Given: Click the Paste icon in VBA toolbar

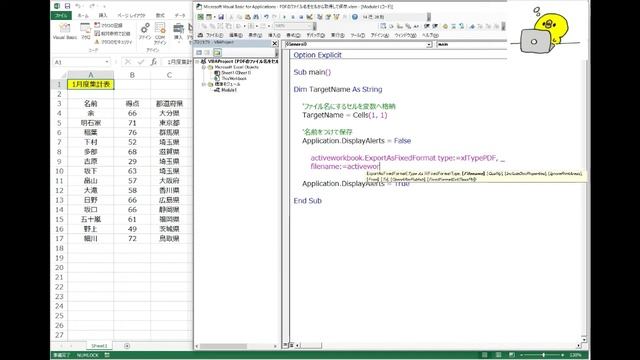Looking at the screenshot, I should [247, 17].
